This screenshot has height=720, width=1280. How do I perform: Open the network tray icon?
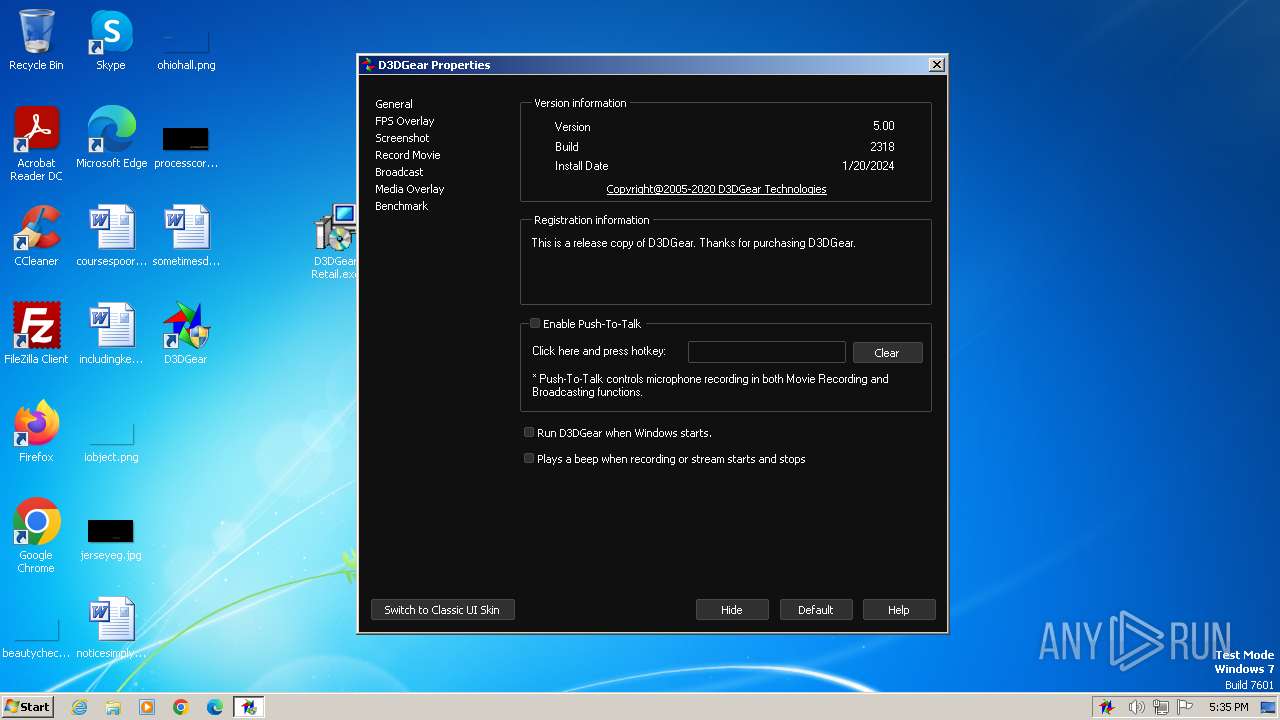coord(1161,707)
